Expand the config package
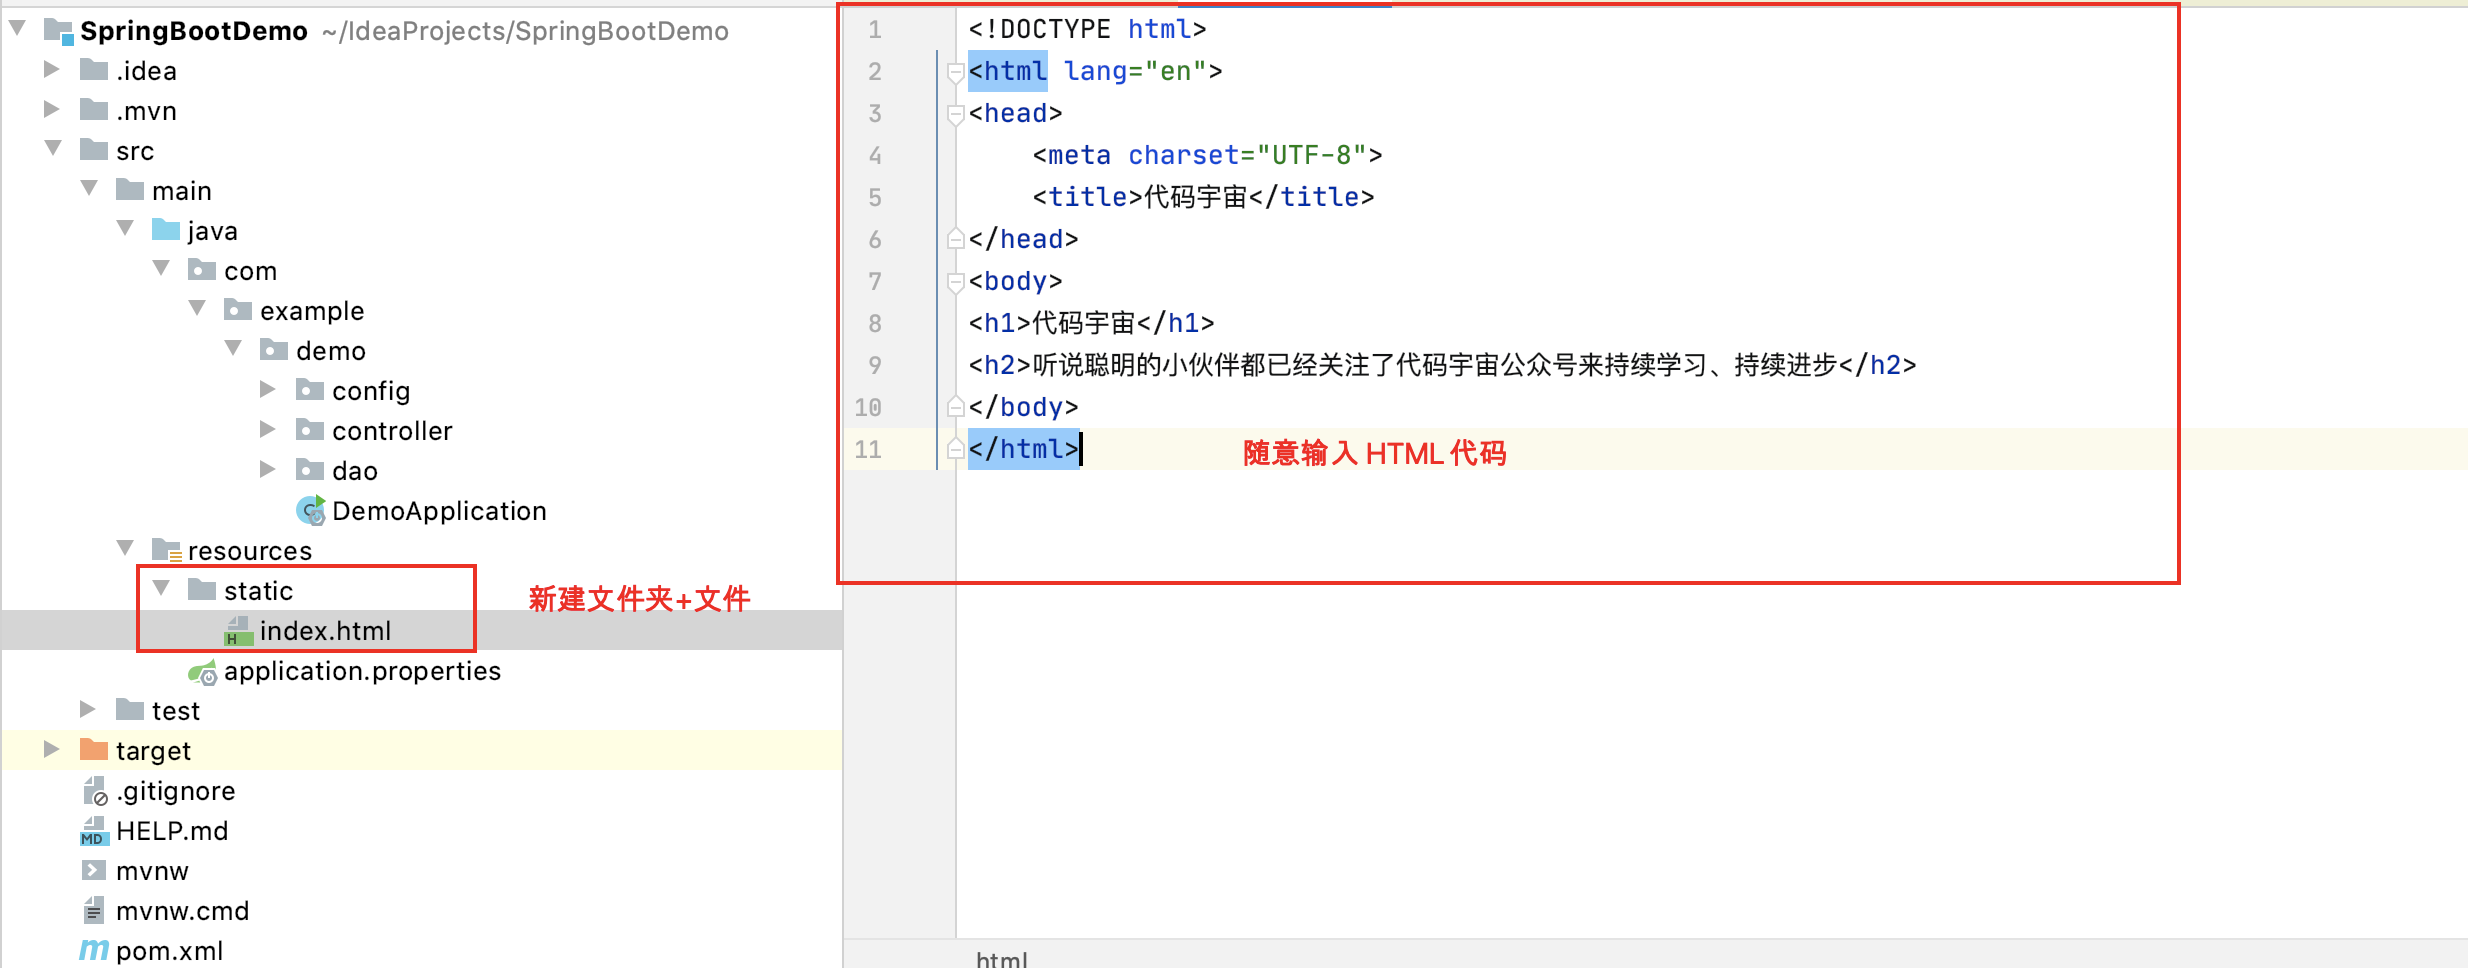This screenshot has width=2468, height=968. point(267,389)
